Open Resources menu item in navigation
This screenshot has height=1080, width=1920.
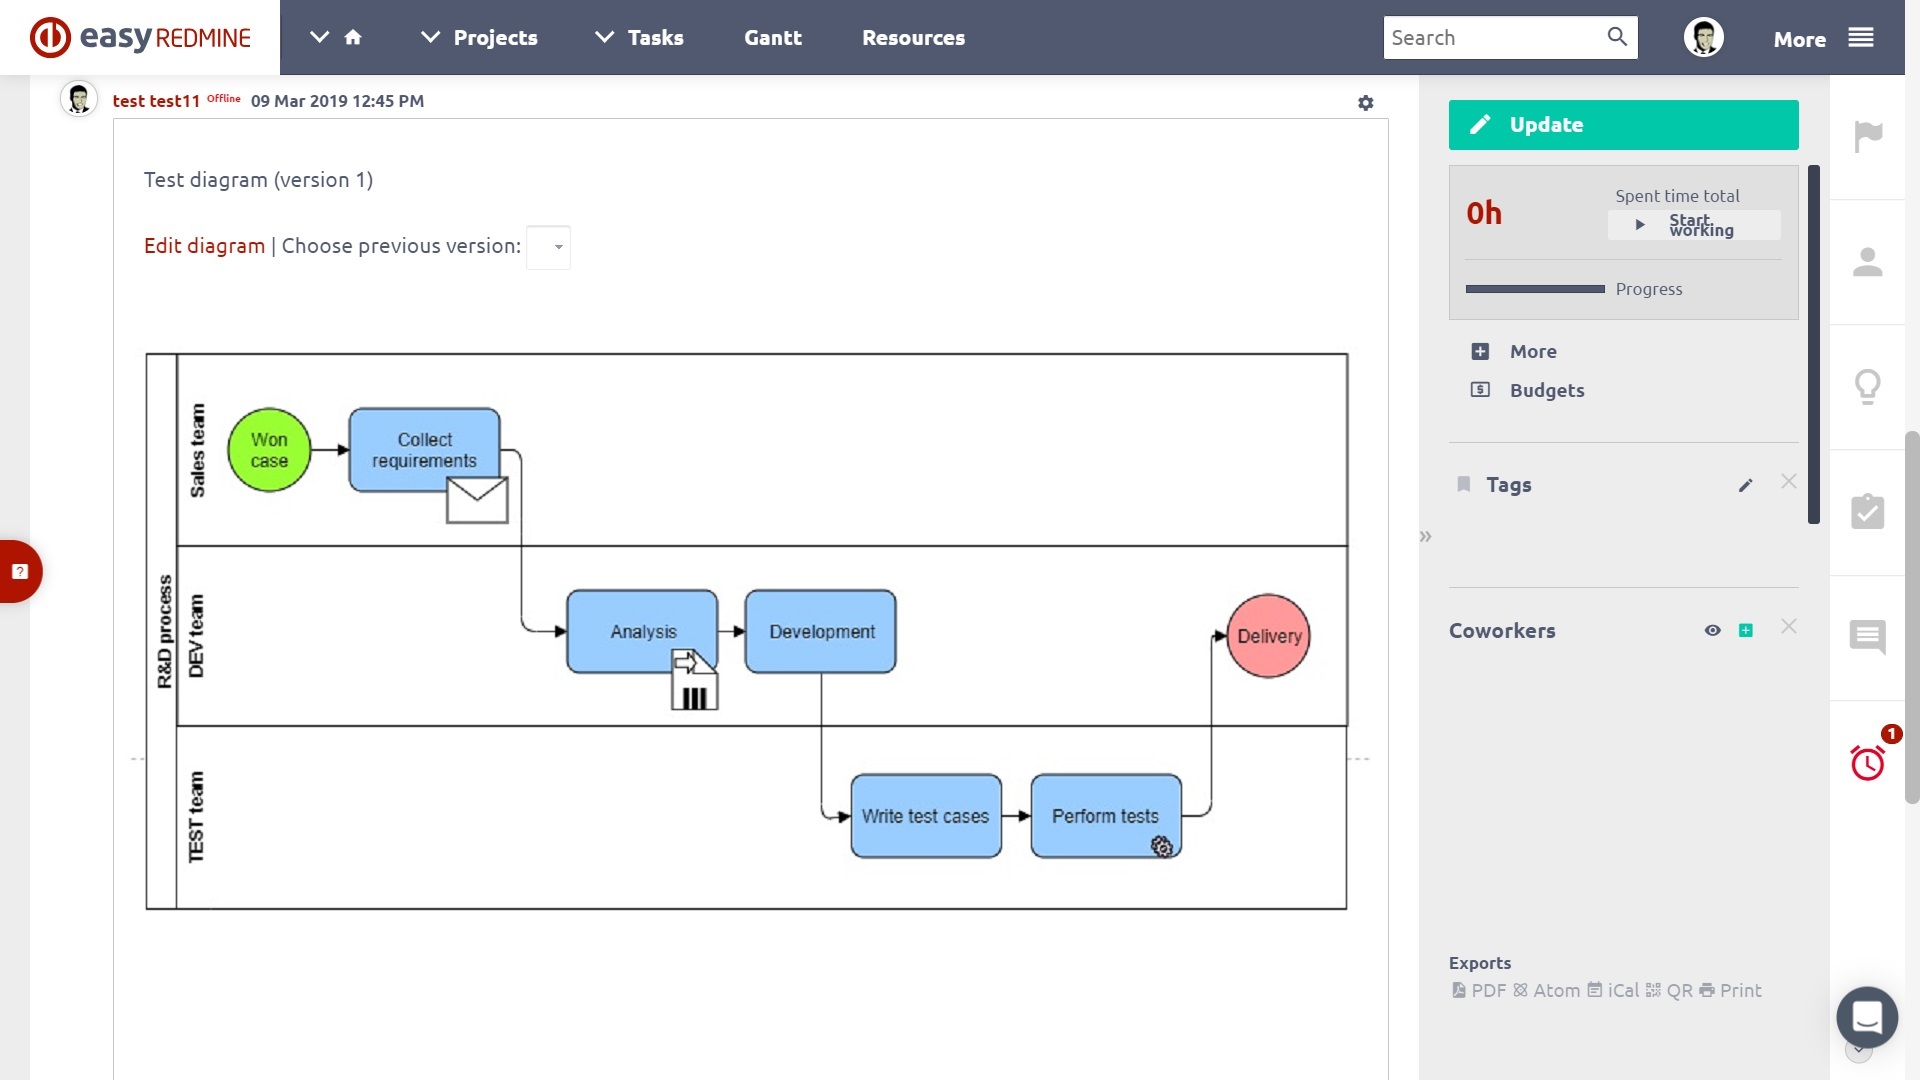[914, 37]
